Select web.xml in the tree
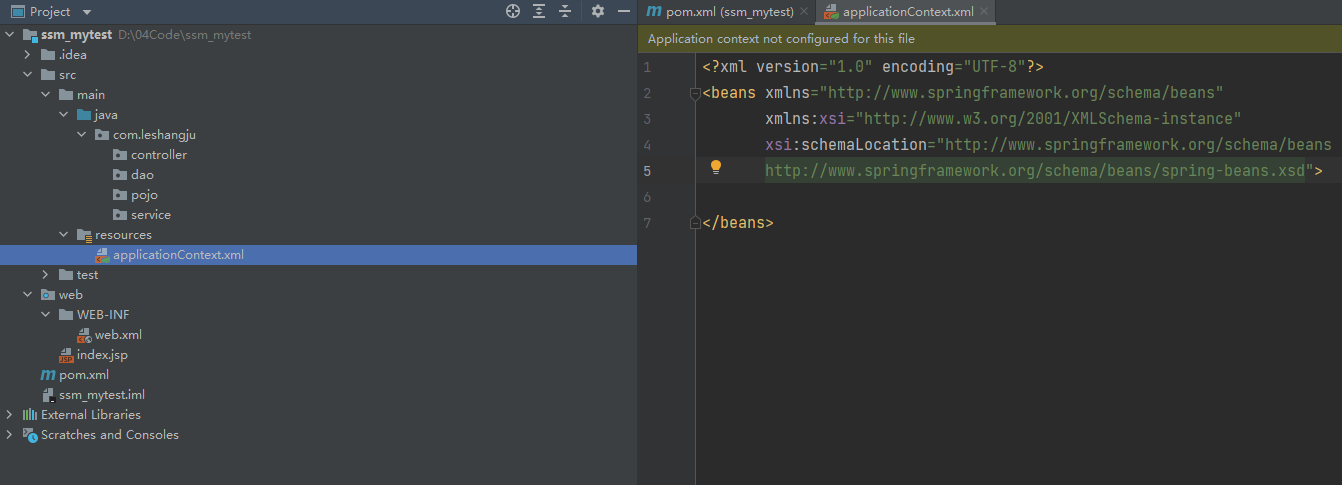Screen dimensions: 1342x485 tap(118, 335)
